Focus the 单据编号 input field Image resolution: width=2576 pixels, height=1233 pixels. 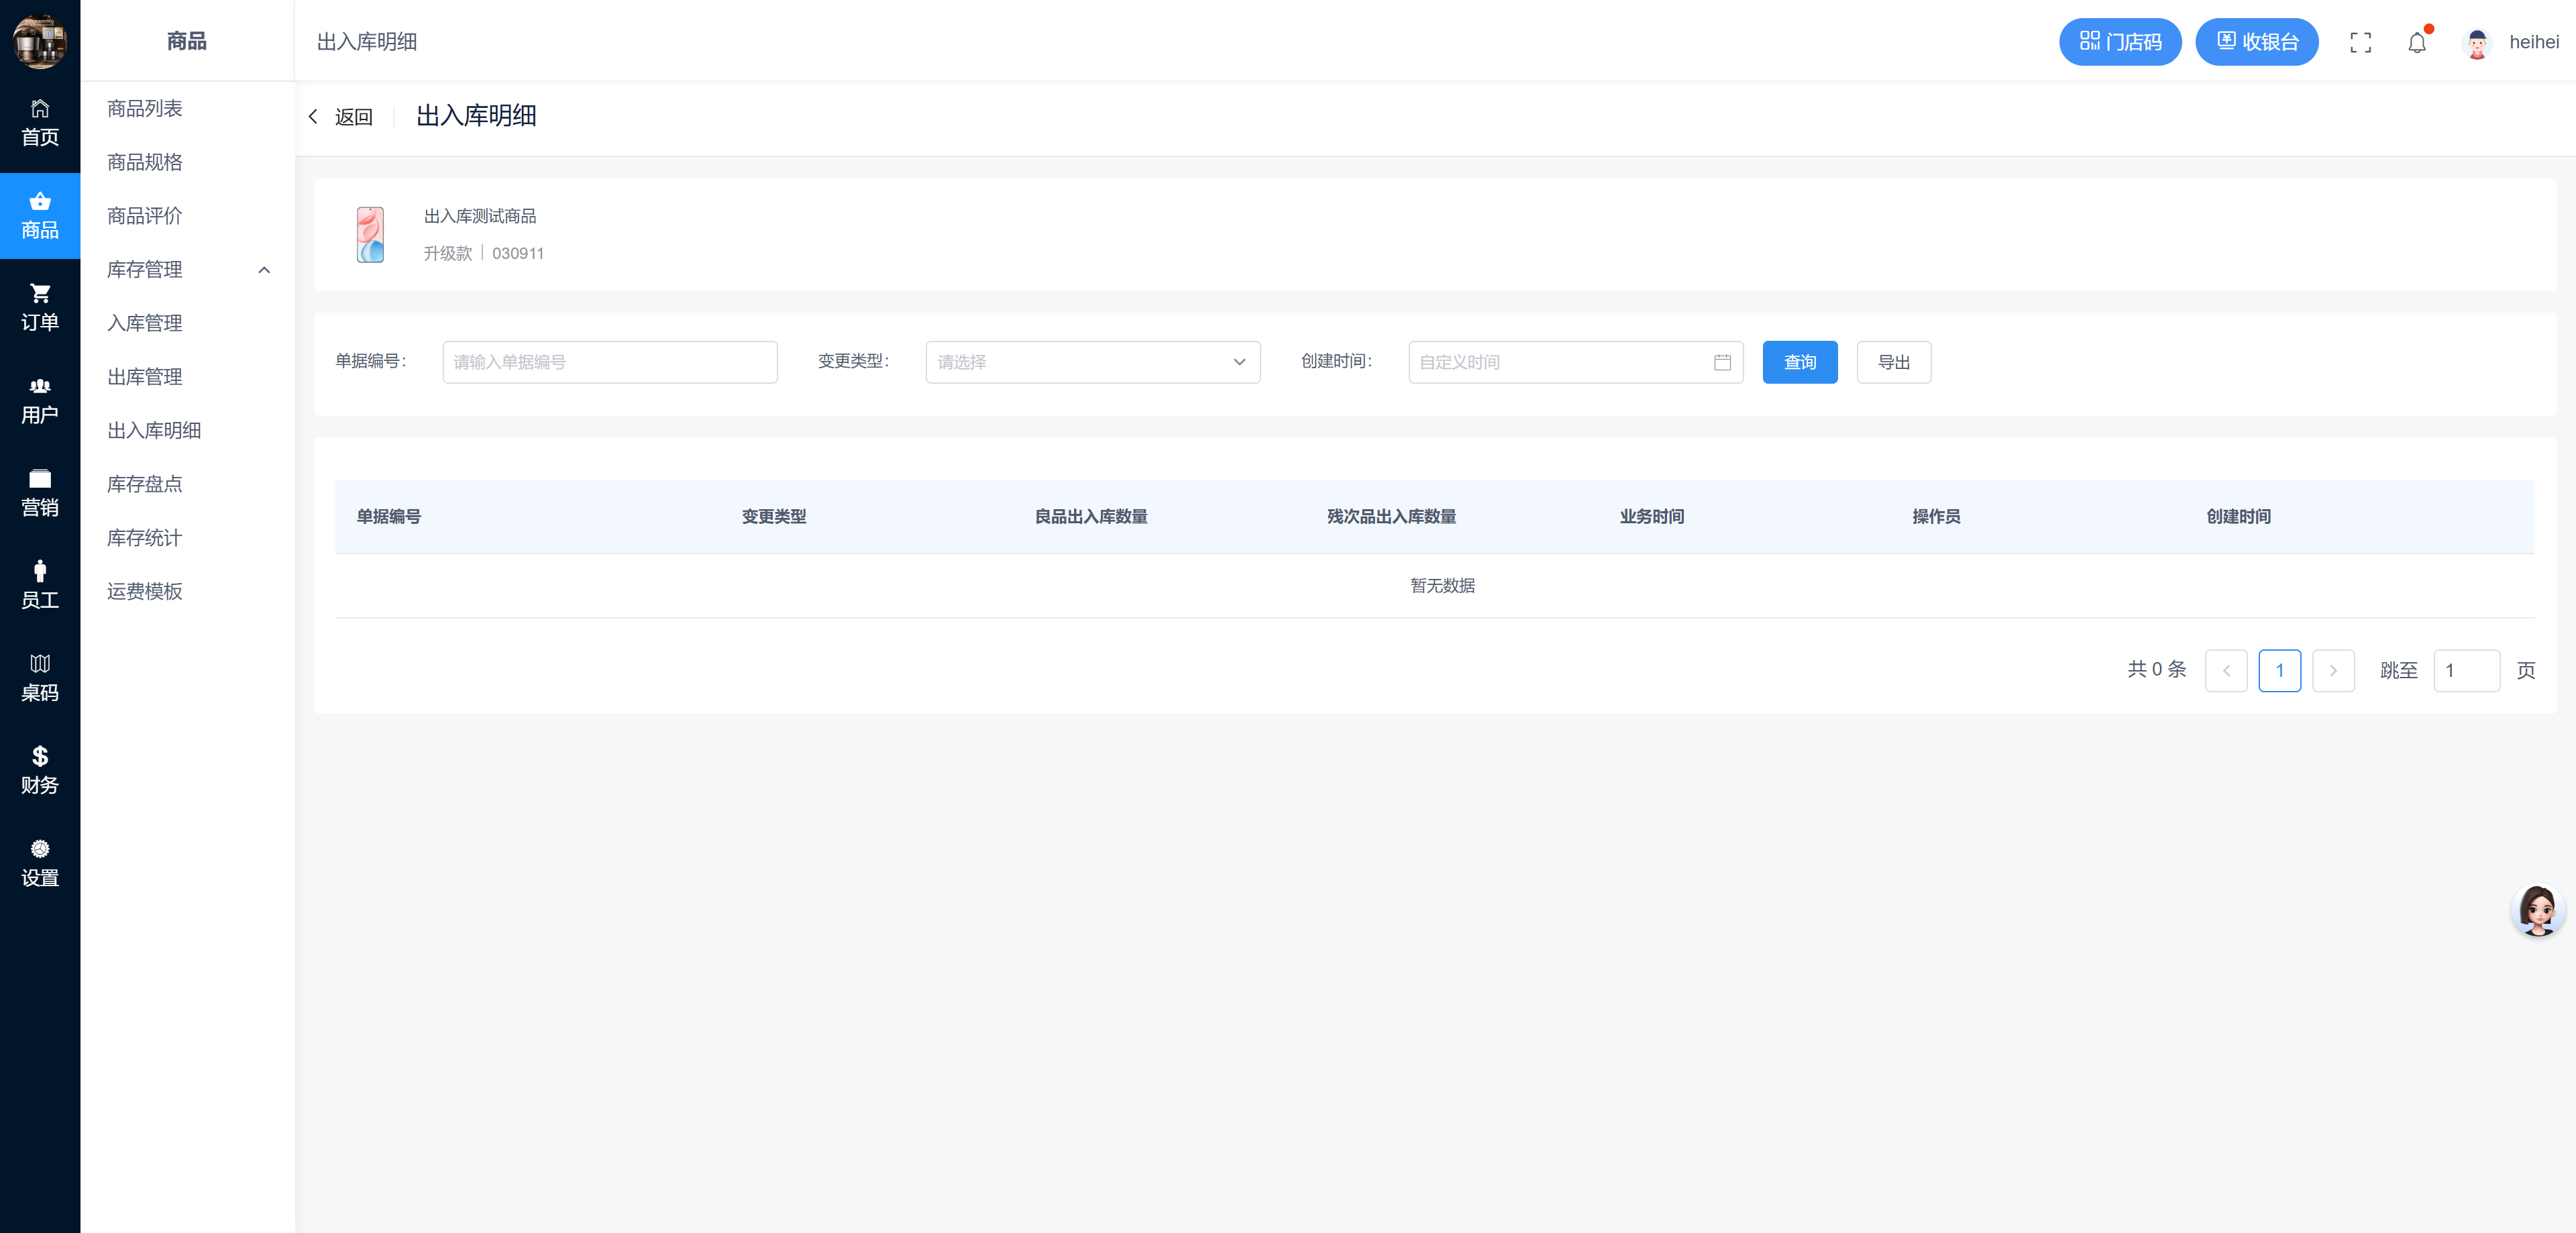point(609,362)
